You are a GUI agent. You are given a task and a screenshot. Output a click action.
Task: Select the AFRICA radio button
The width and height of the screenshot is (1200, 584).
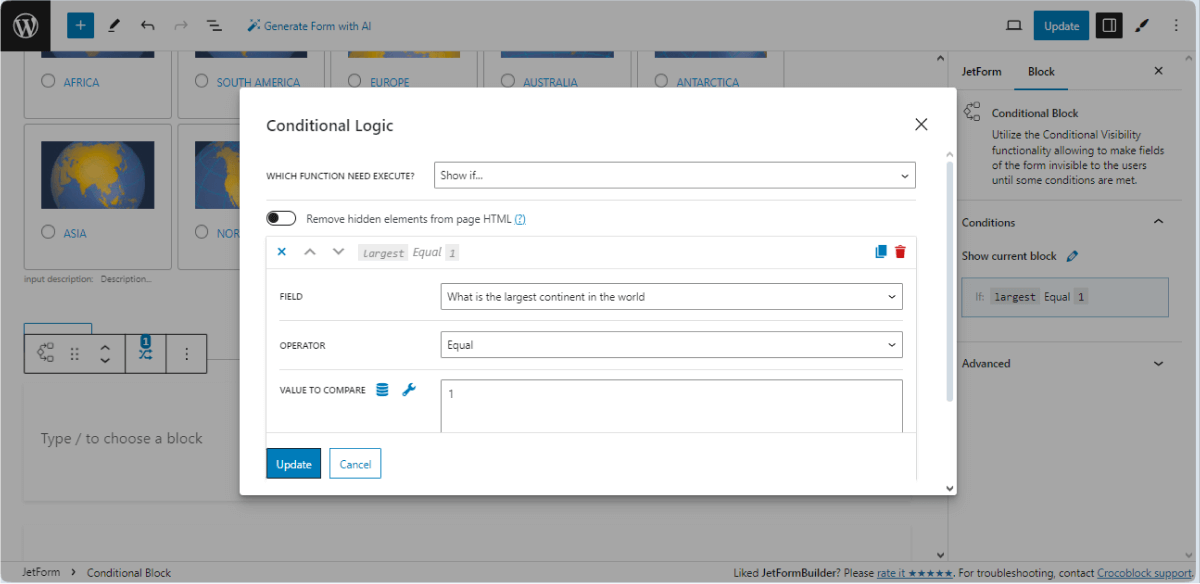click(47, 83)
